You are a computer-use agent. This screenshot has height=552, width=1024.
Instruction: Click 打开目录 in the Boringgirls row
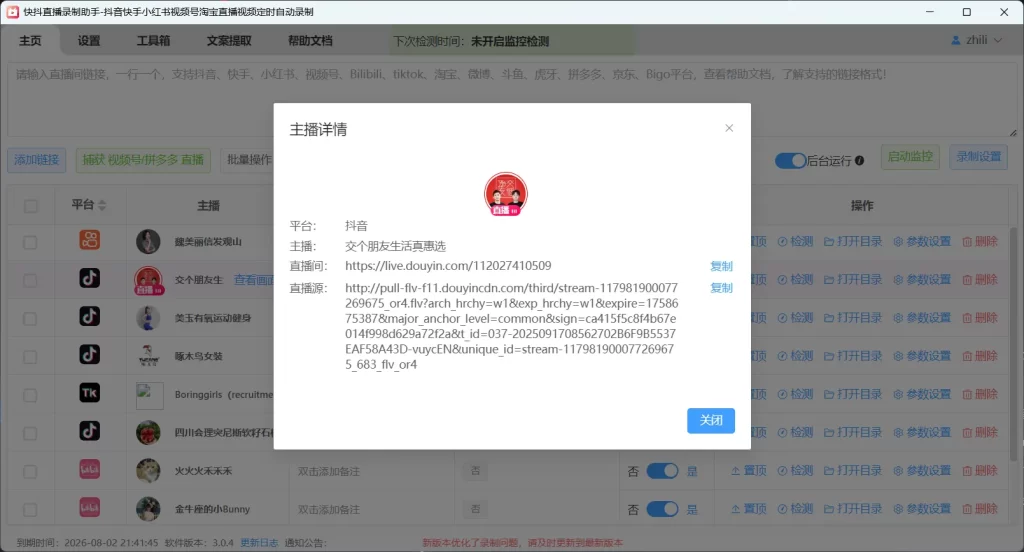(x=853, y=395)
